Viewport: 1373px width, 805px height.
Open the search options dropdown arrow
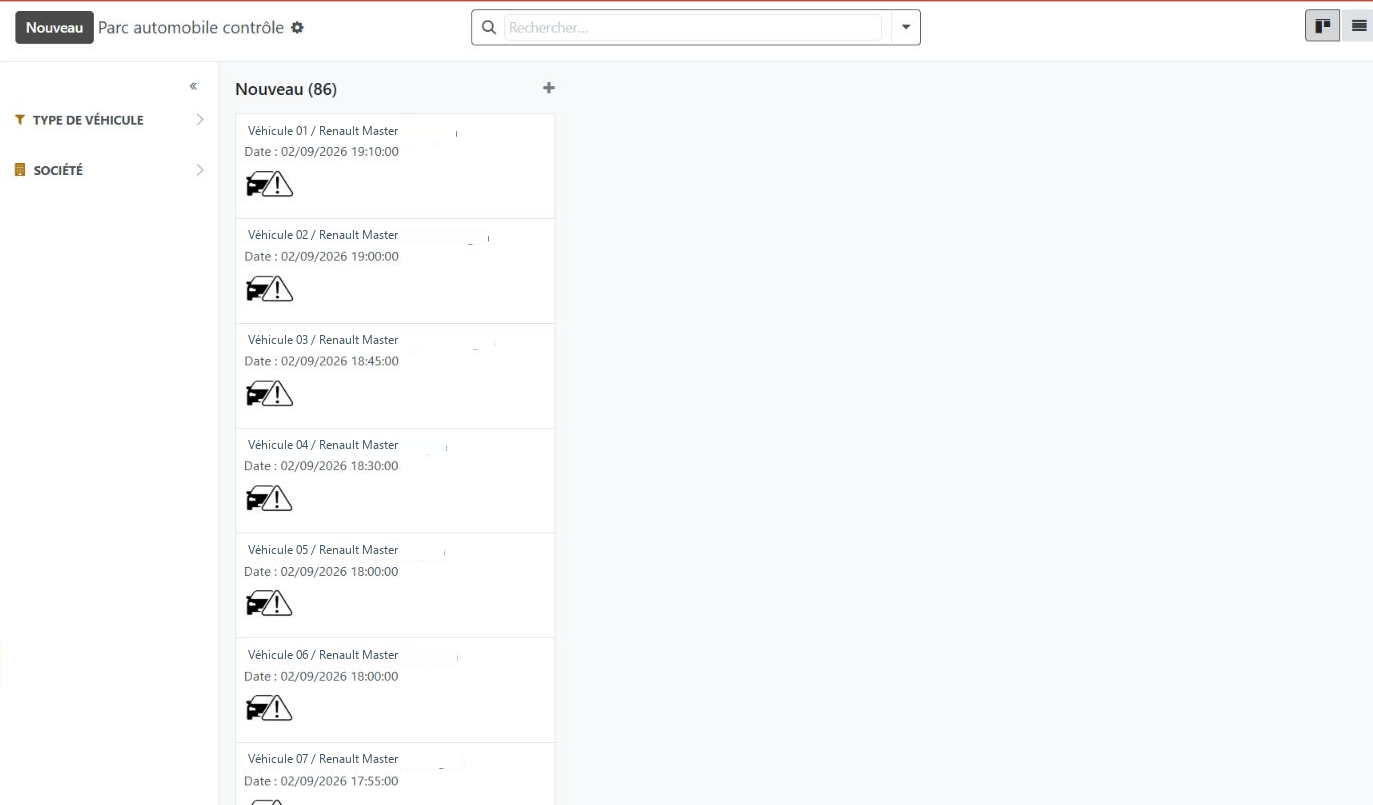point(906,28)
